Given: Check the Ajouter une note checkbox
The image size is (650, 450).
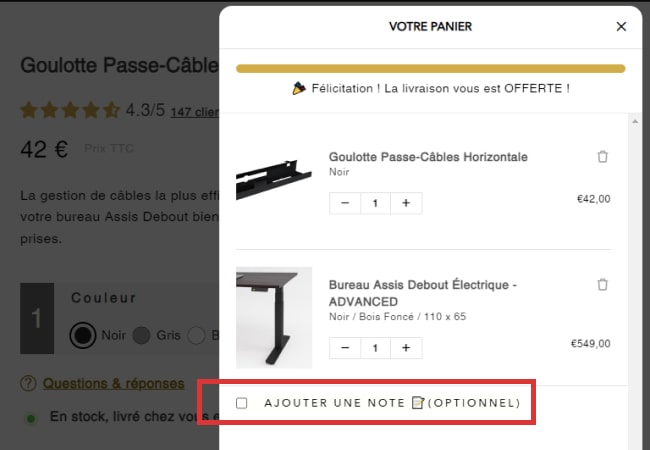Looking at the screenshot, I should (242, 403).
